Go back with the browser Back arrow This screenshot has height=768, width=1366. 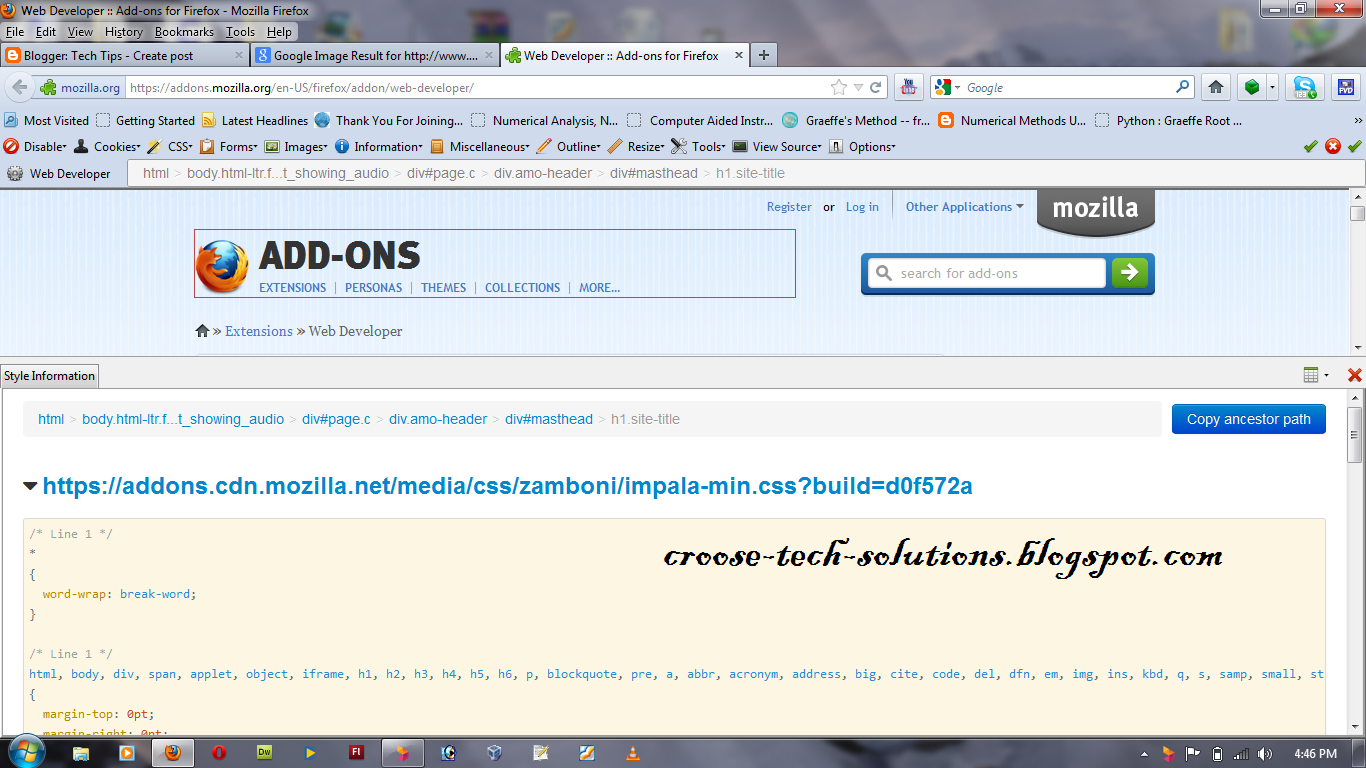coord(19,87)
